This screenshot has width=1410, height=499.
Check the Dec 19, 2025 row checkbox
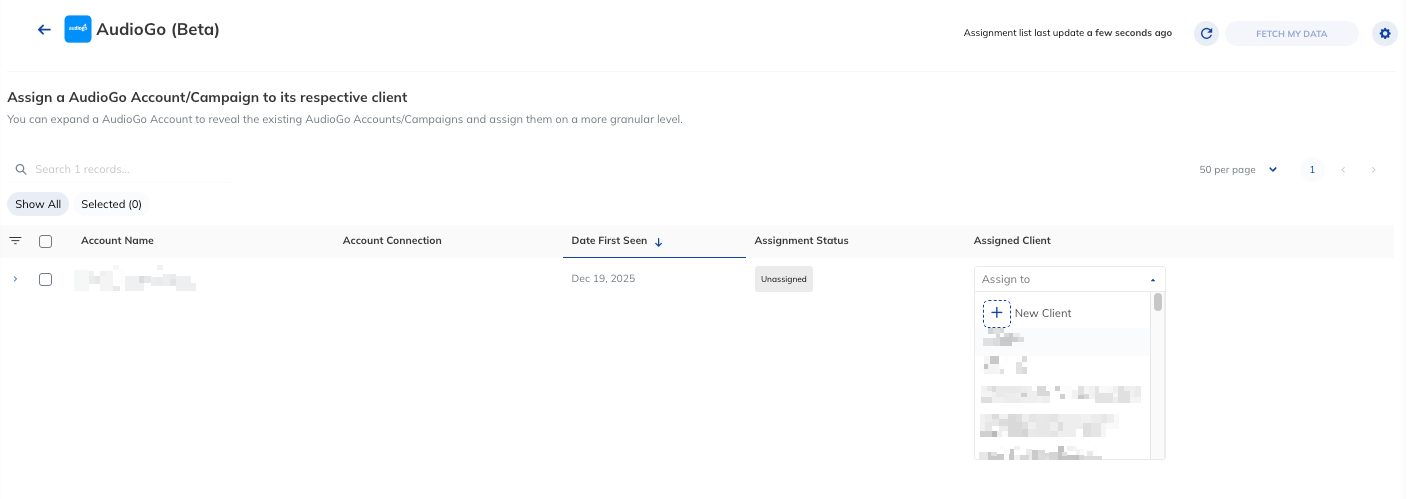[x=45, y=279]
